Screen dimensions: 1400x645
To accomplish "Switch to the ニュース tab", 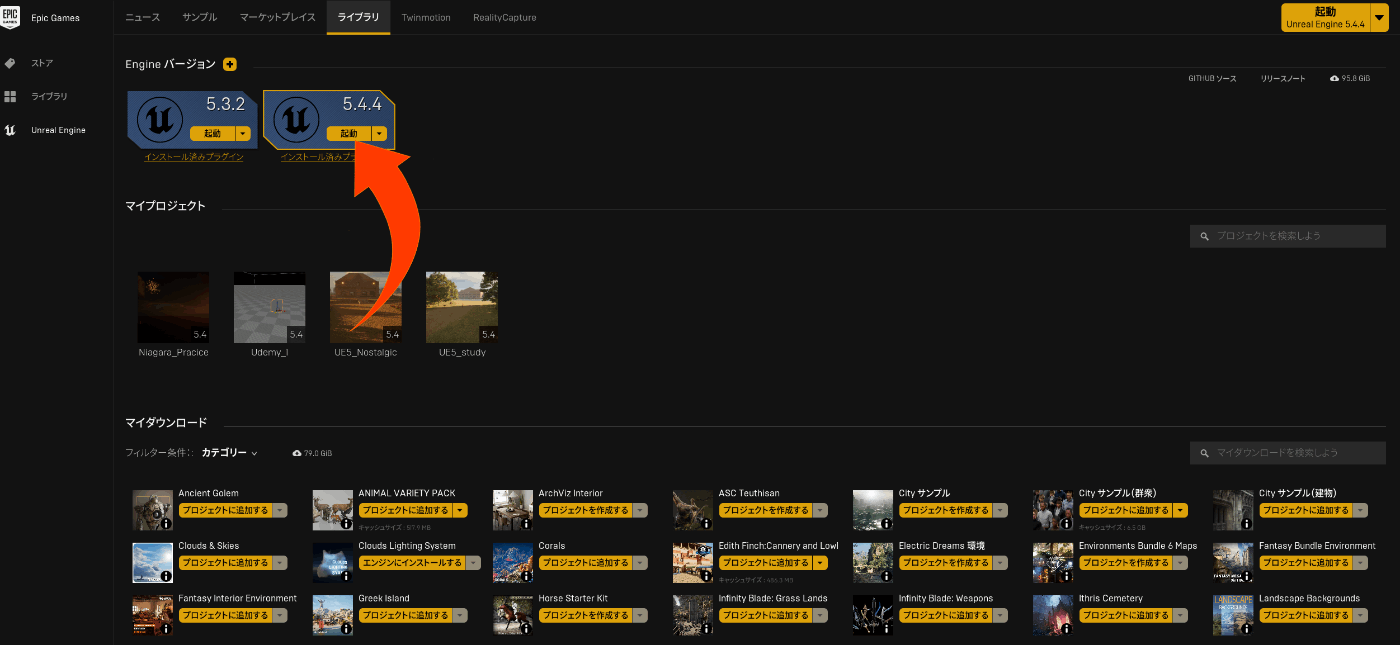I will coord(142,17).
